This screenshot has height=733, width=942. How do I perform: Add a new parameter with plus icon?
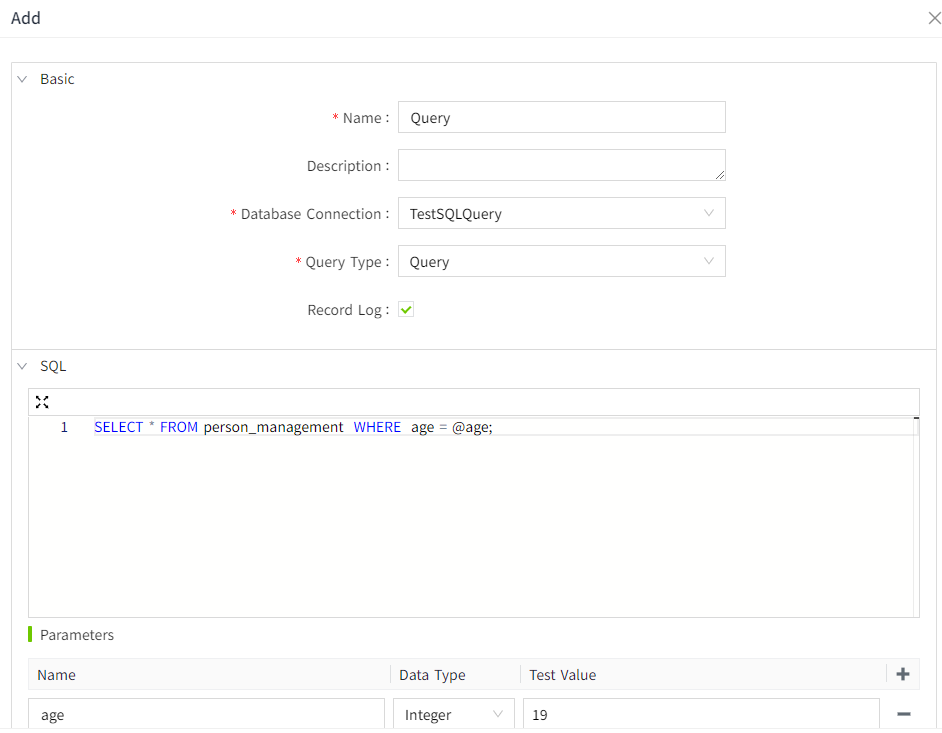click(903, 675)
